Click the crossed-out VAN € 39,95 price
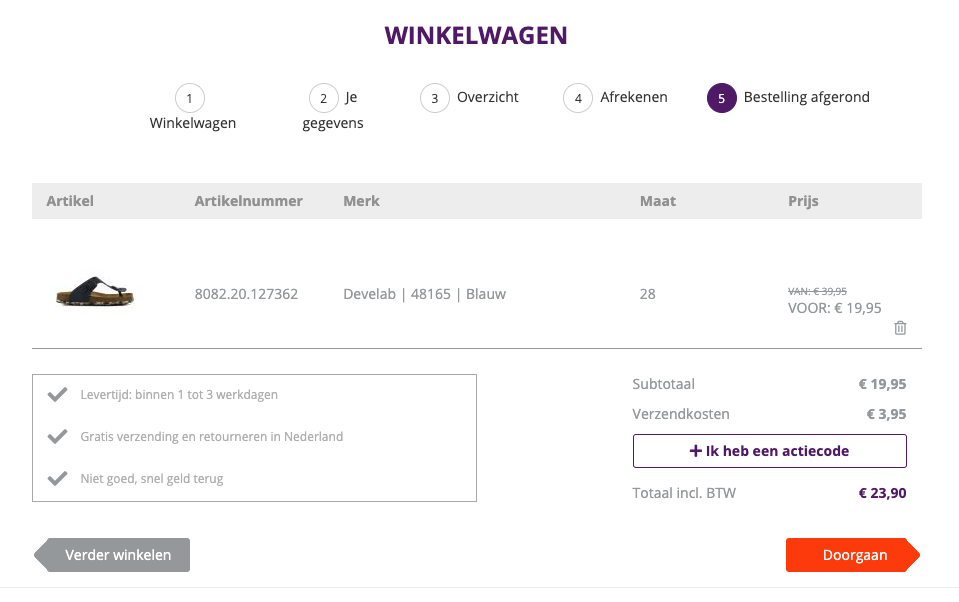Screen dimensions: 959x602 tap(817, 290)
